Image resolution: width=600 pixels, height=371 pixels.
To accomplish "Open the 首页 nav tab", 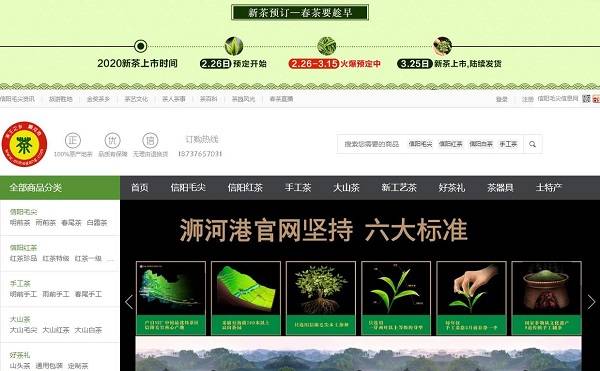I will pyautogui.click(x=140, y=187).
